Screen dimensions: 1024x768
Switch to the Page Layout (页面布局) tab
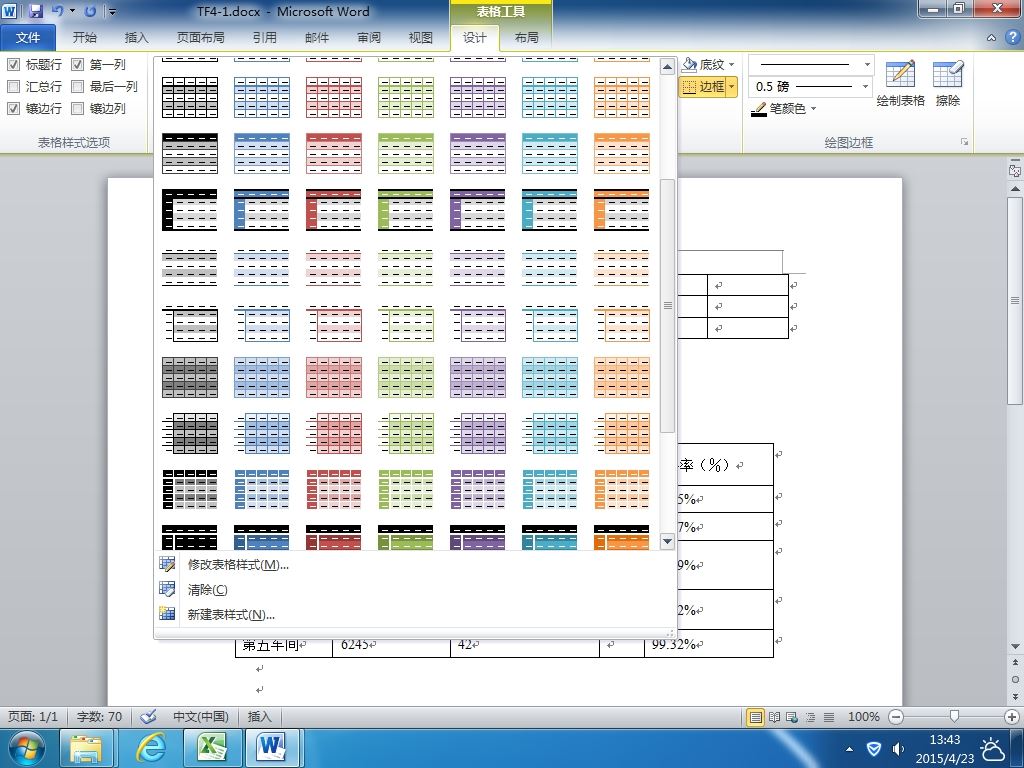(x=200, y=38)
